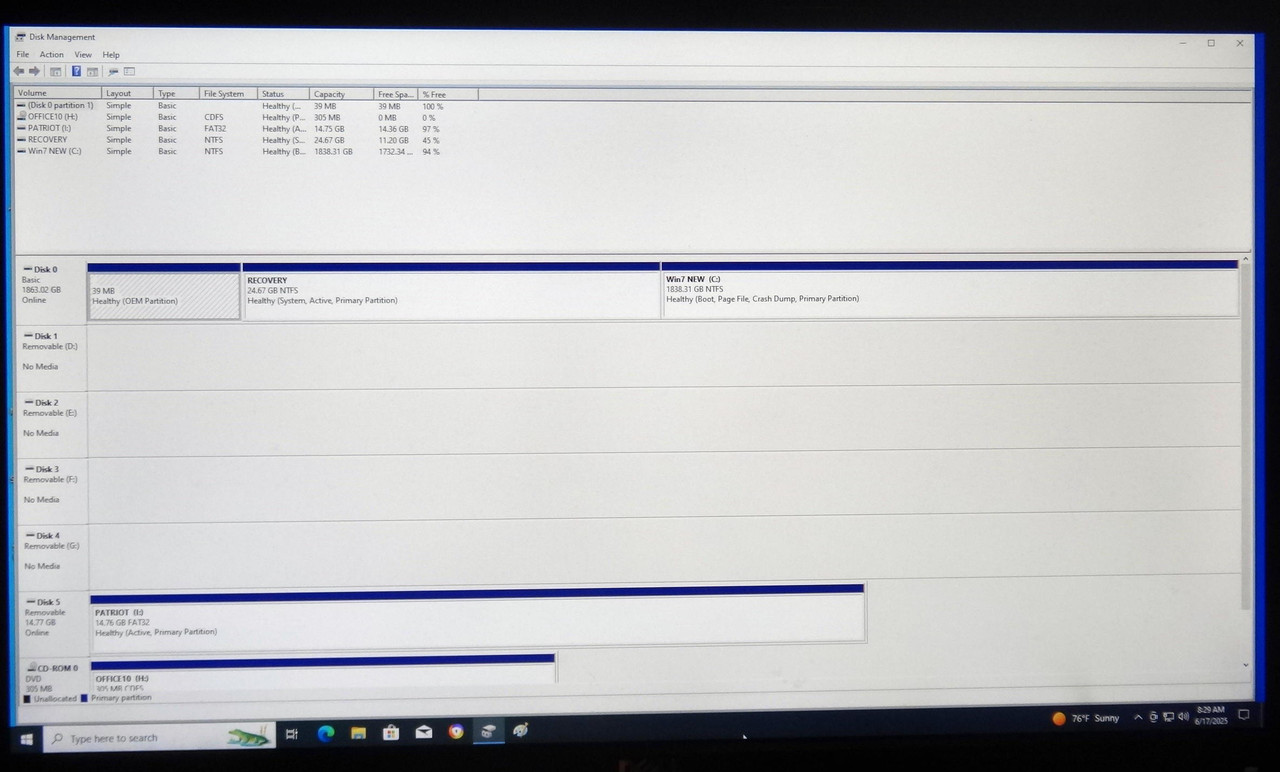Click the Connect/Refresh key toolbar icon

click(x=113, y=71)
